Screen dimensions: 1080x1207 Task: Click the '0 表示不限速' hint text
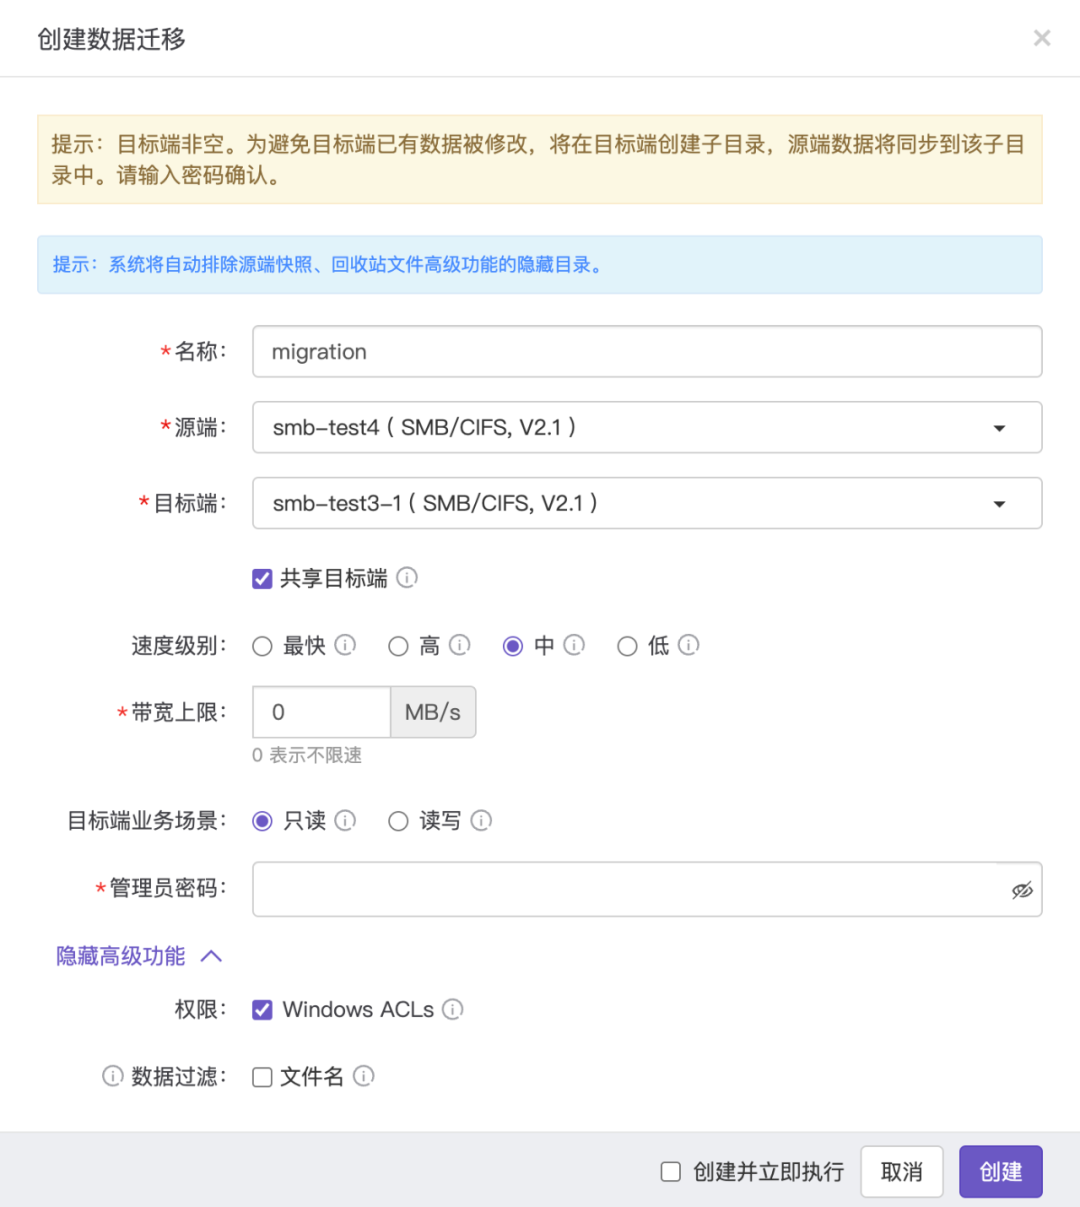[307, 755]
